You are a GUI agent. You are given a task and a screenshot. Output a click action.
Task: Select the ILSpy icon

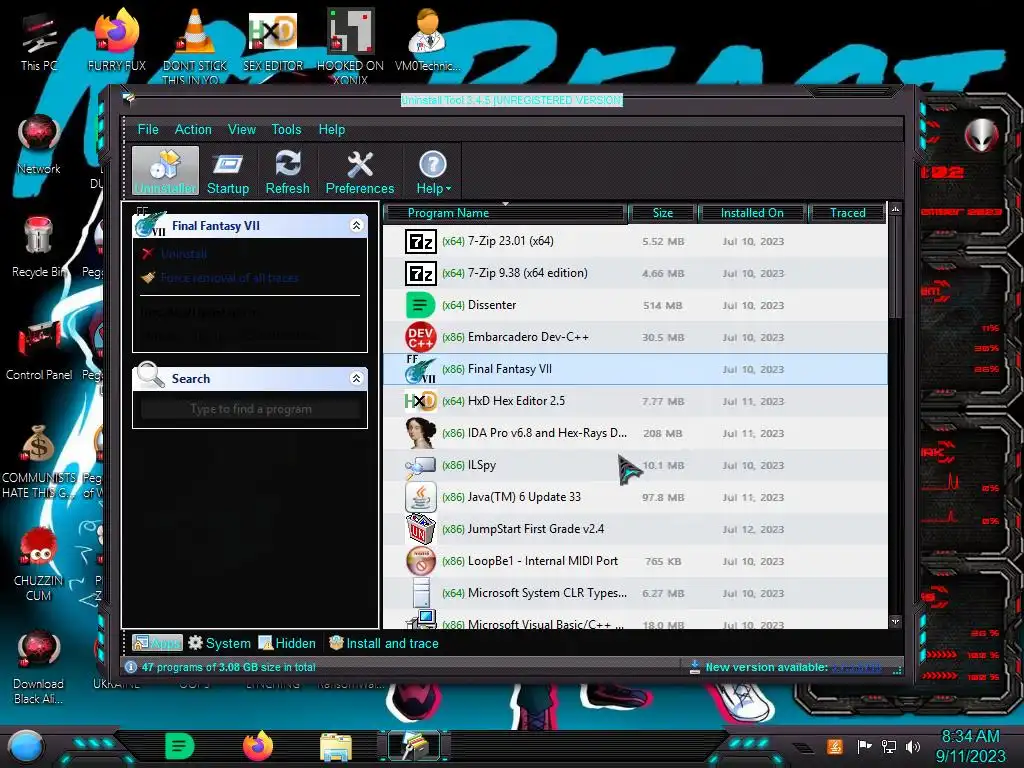click(x=421, y=465)
